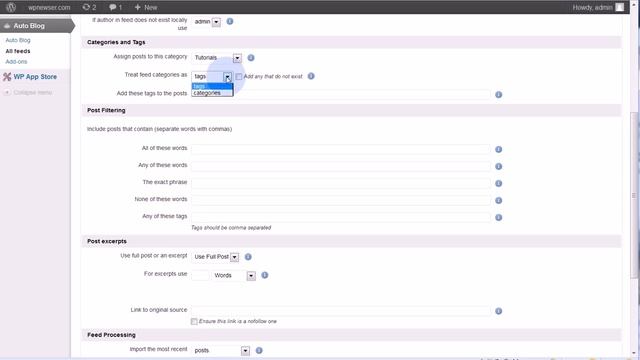Click Link to original source field

340,311
